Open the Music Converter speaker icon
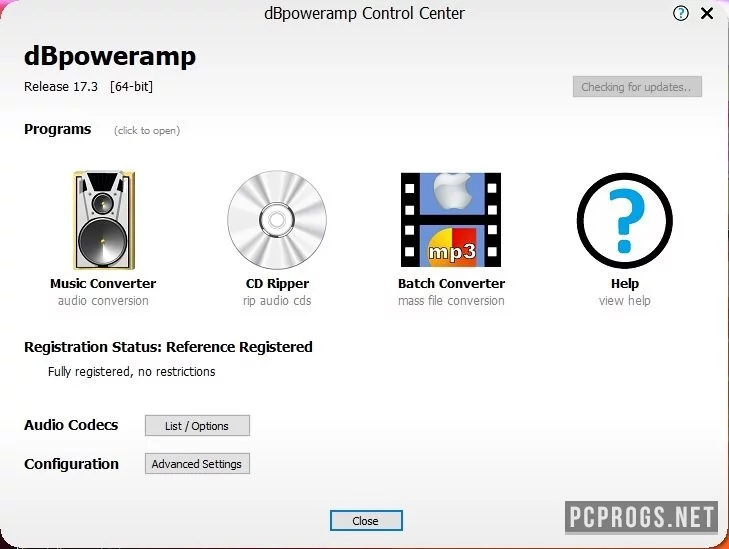This screenshot has height=549, width=729. 104,220
